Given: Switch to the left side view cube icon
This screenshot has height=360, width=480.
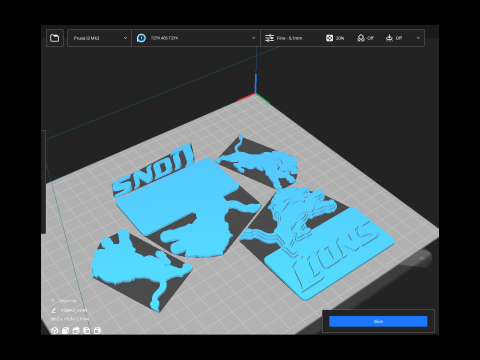Looking at the screenshot, I should (x=87, y=330).
